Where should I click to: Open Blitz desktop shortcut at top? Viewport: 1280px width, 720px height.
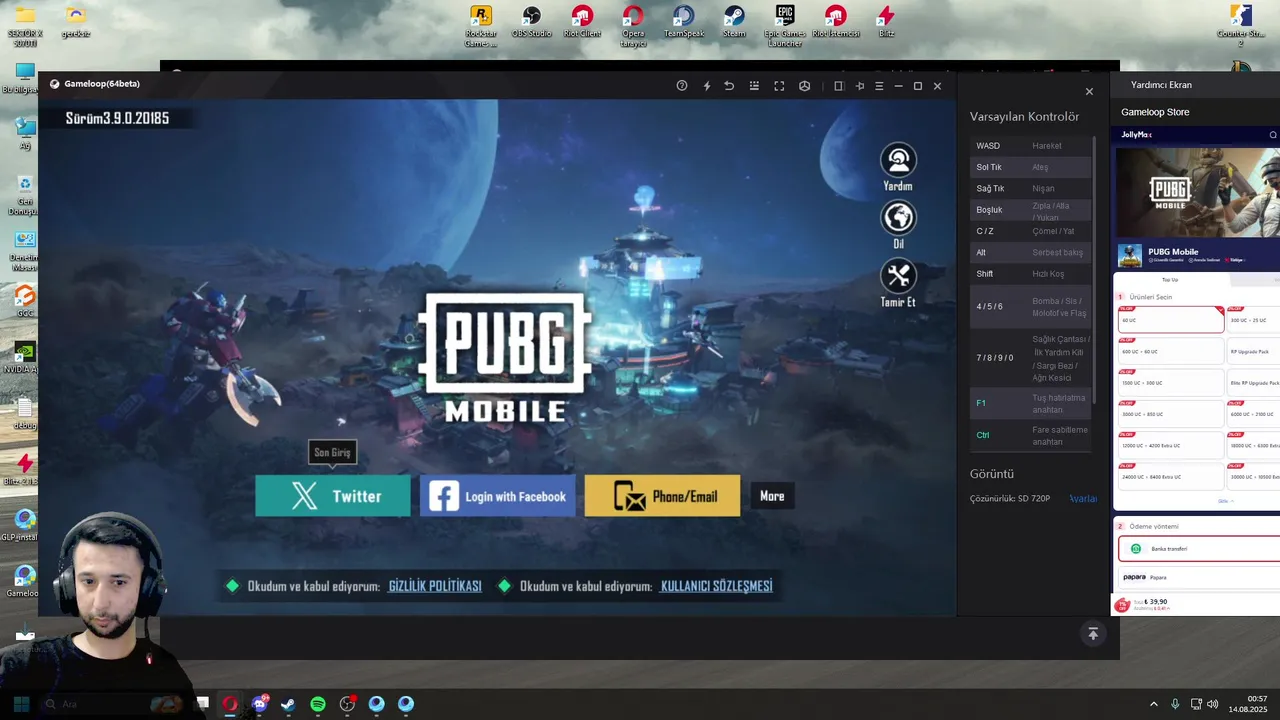point(886,22)
